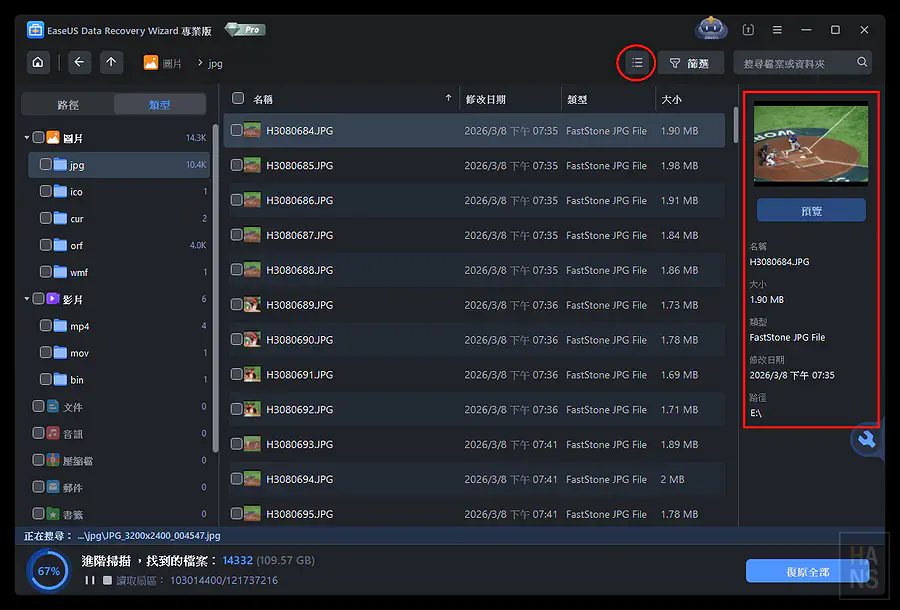The image size is (900, 610).
Task: Switch view mode with list icon
Action: pos(636,63)
